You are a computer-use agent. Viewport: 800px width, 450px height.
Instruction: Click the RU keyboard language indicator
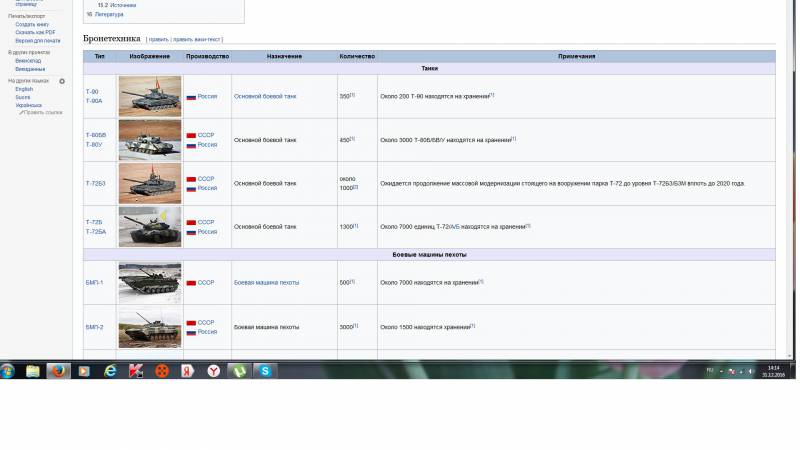(x=710, y=370)
